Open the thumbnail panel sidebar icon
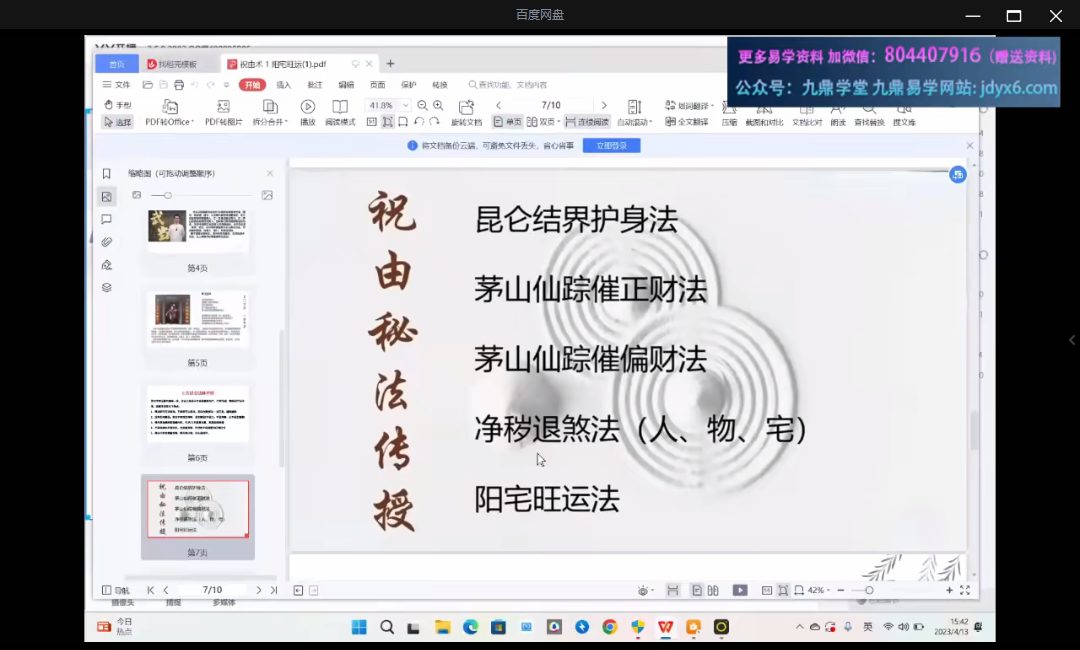Screen dimensions: 1080x650 [x=106, y=197]
